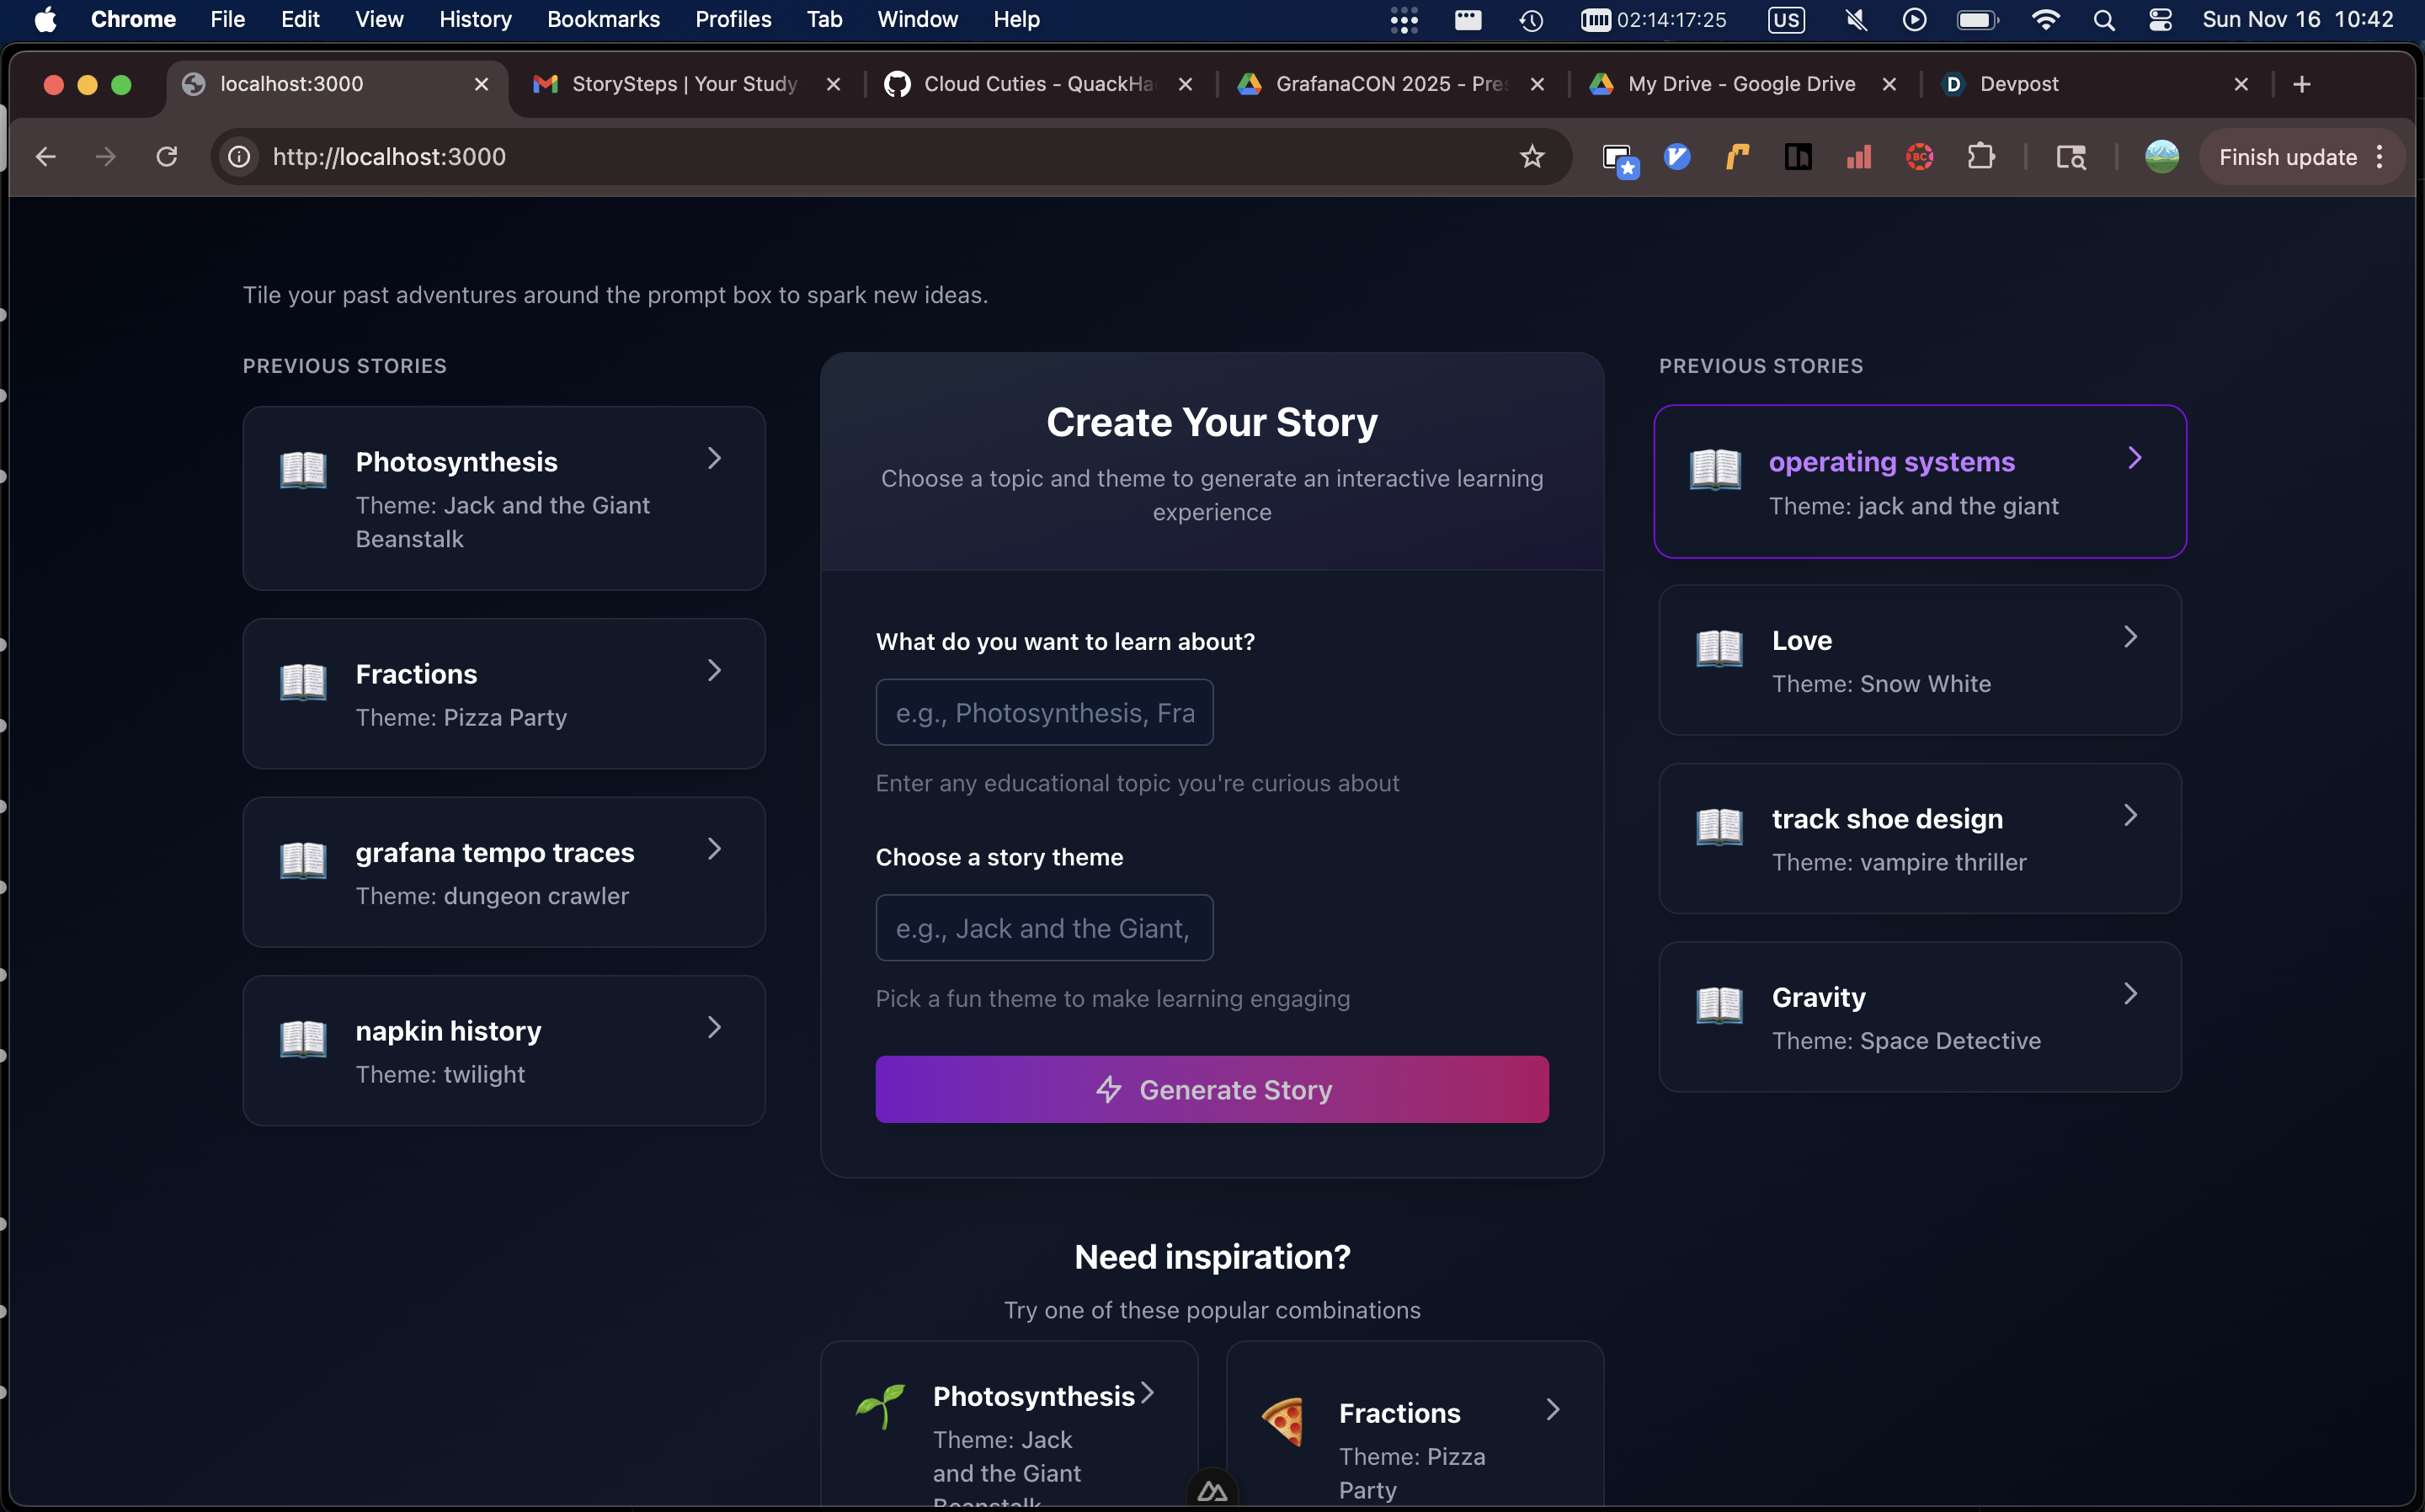The height and width of the screenshot is (1512, 2425).
Task: Open the Bookmarks menu
Action: click(603, 20)
